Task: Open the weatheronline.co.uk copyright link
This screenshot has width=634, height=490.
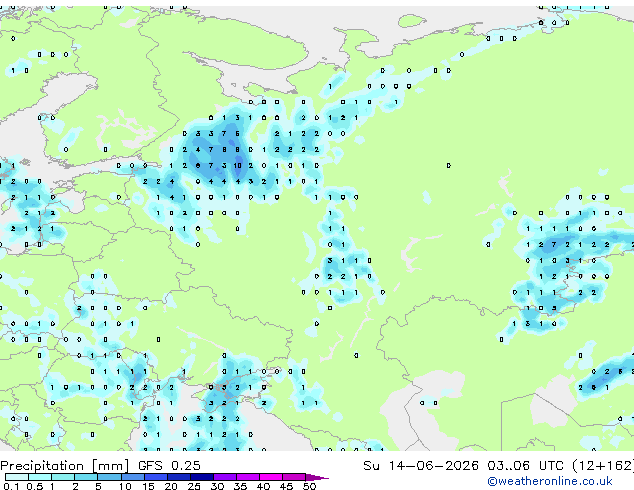Action: coord(550,481)
